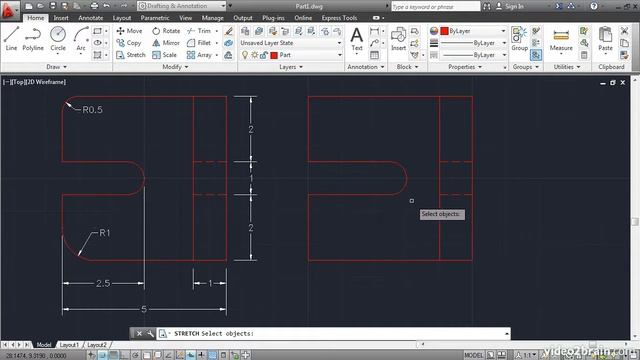Select the Mirror tool

pos(166,42)
